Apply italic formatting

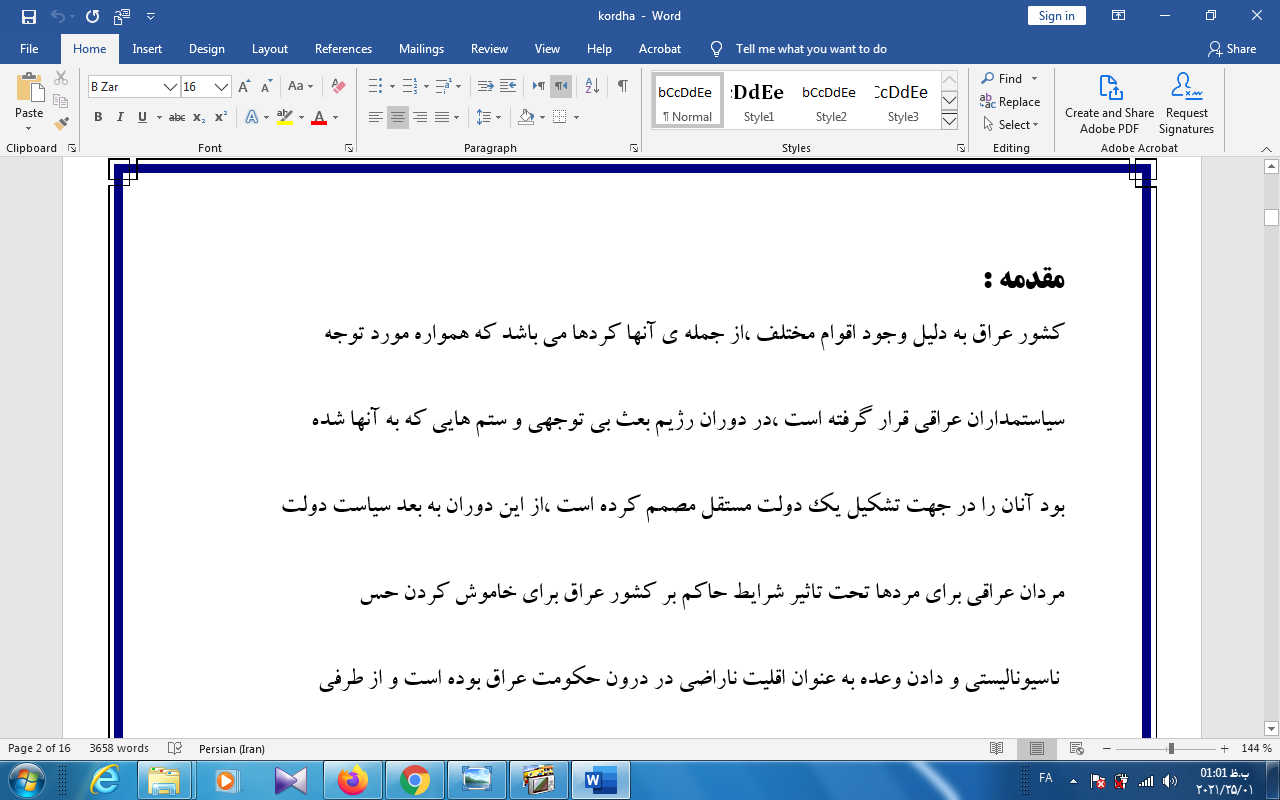pos(120,117)
